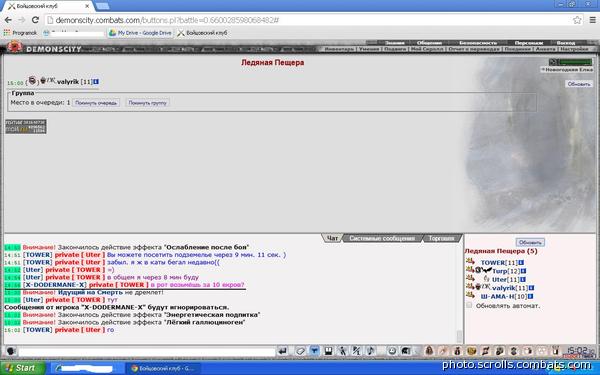This screenshot has width=600, height=375.
Task: Click the music note sound icon
Action: tap(370, 351)
